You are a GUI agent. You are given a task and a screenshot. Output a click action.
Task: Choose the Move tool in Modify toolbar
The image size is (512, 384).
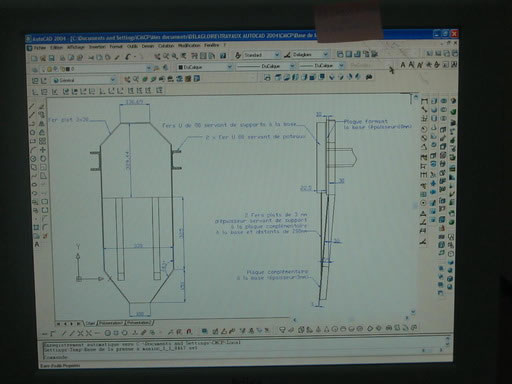pyautogui.click(x=43, y=149)
